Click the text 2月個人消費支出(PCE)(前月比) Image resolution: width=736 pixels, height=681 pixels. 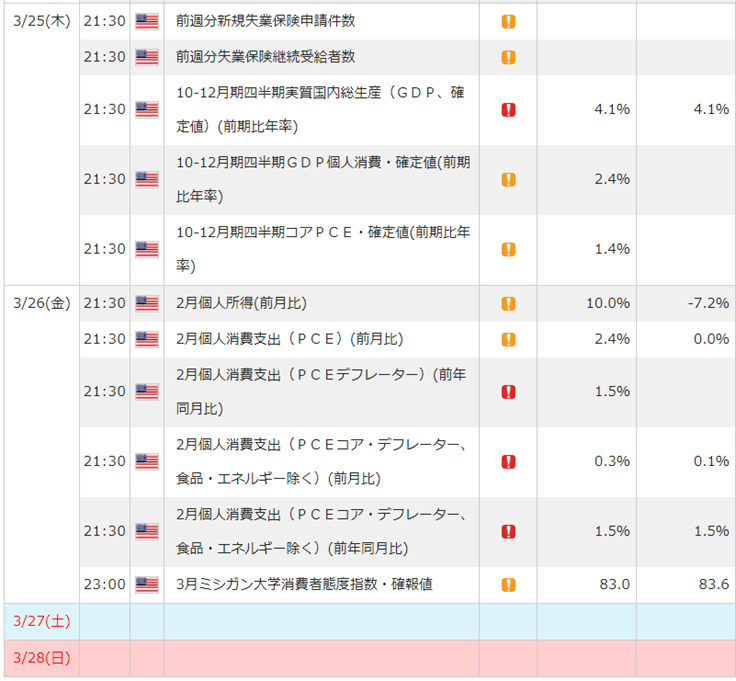pos(290,339)
